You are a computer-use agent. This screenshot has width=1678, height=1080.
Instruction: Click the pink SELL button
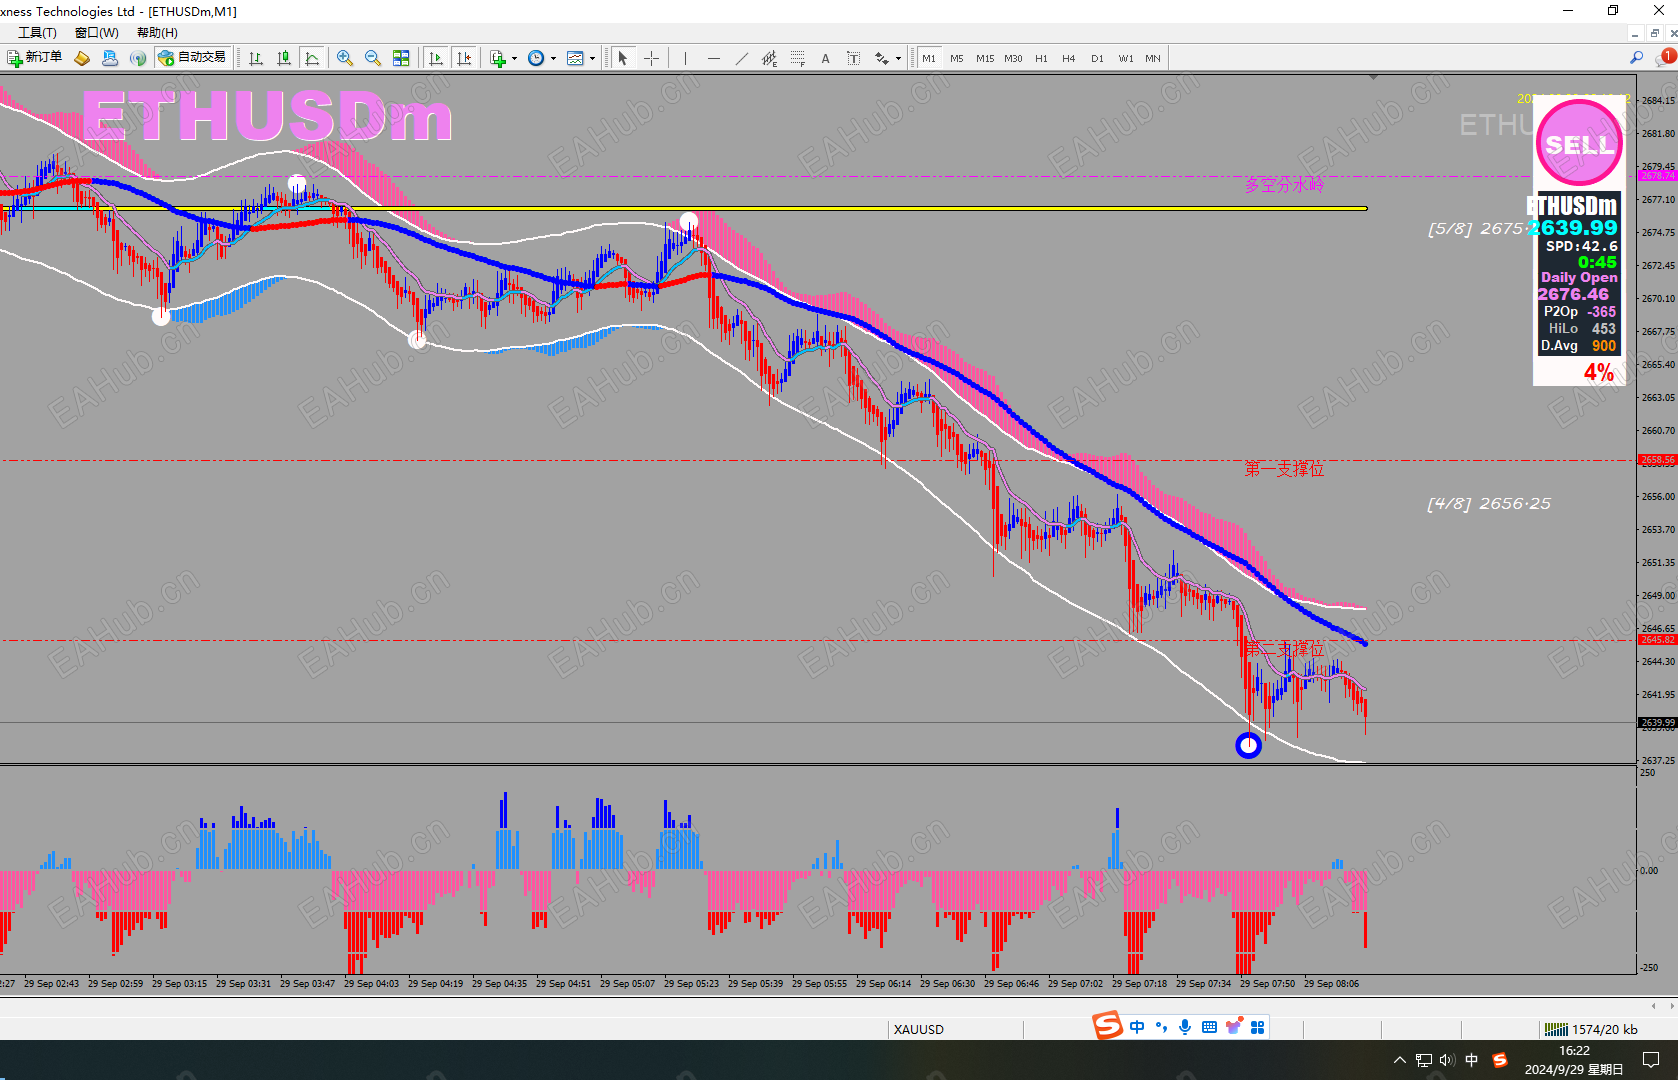pyautogui.click(x=1579, y=143)
